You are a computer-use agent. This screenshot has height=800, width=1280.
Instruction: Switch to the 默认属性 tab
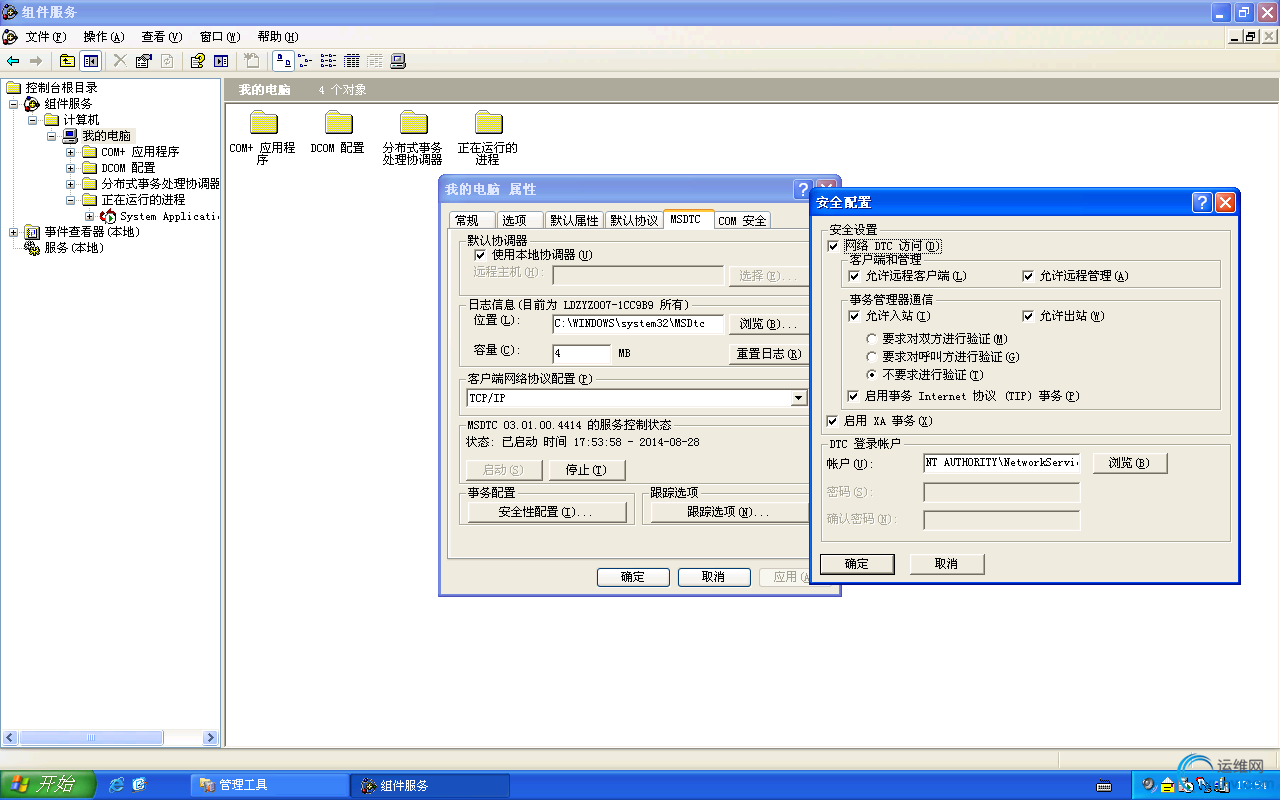click(x=574, y=221)
